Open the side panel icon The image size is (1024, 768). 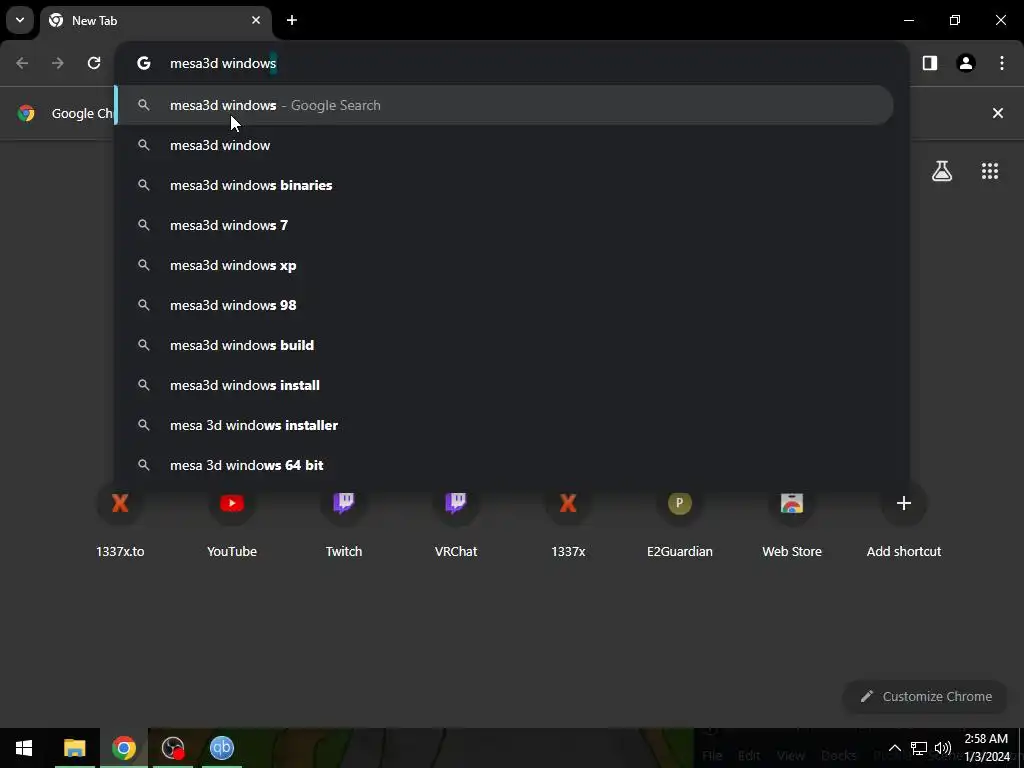(930, 63)
